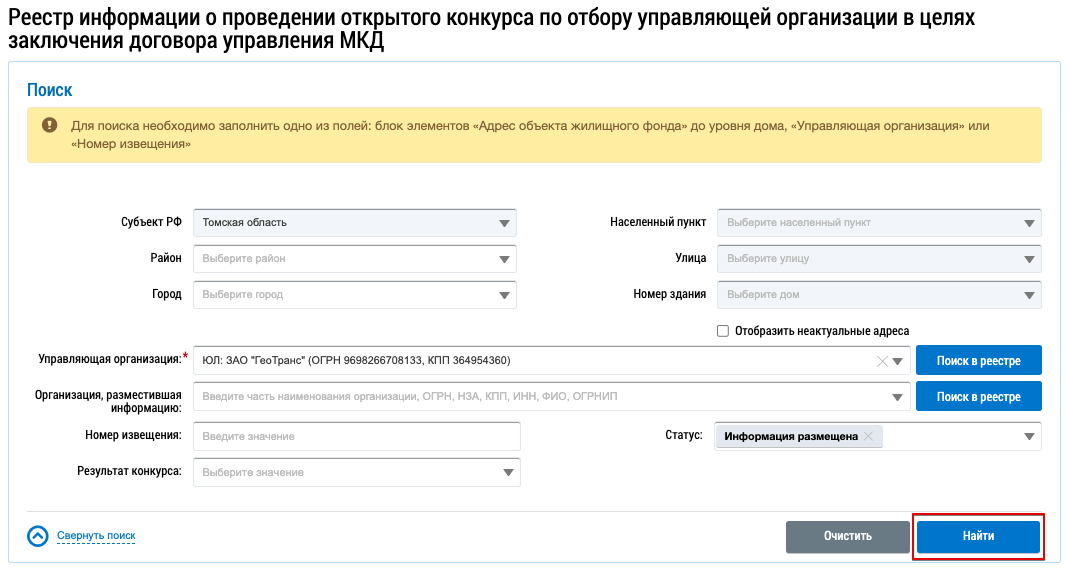Click the "Свернуть поиск" link
The image size is (1068, 576).
tap(96, 536)
